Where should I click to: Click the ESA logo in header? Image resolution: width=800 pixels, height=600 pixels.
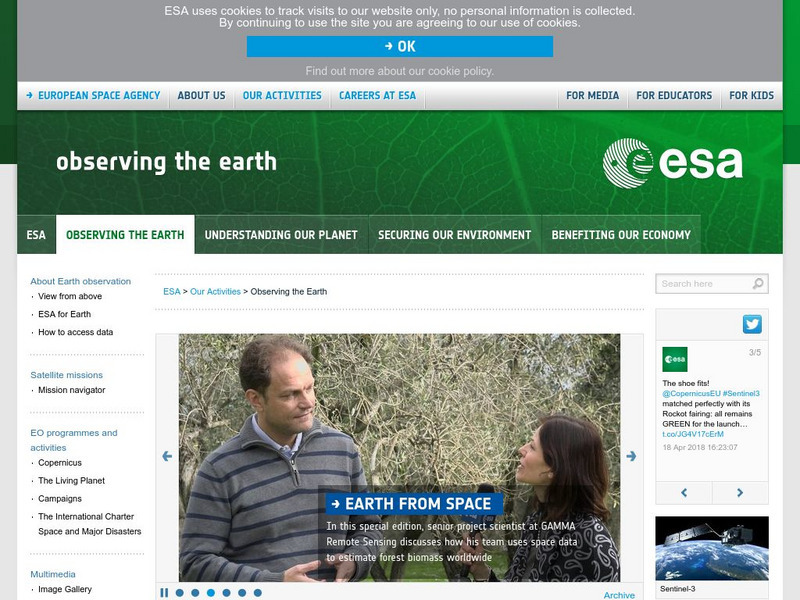coord(672,163)
